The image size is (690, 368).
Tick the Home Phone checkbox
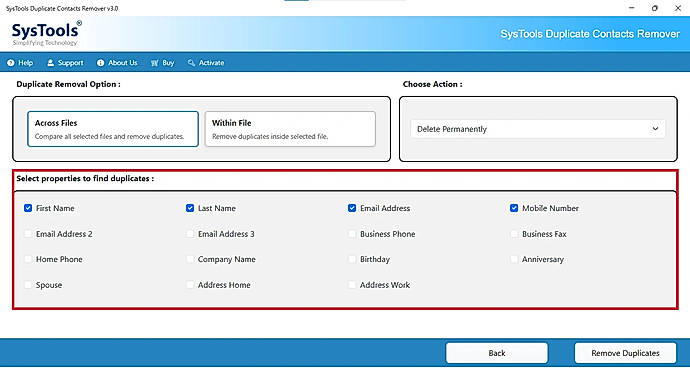click(28, 259)
